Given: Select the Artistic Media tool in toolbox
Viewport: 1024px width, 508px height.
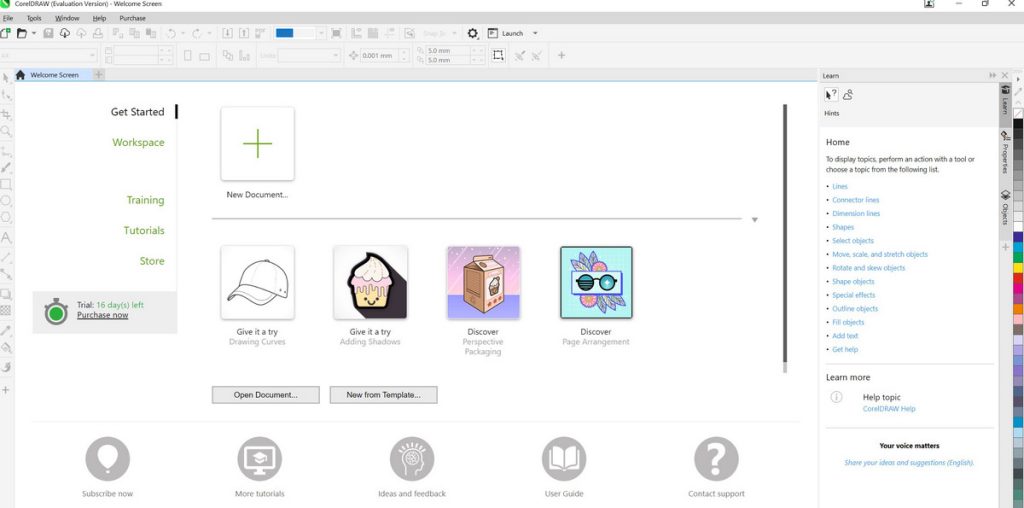Looking at the screenshot, I should 6,168.
